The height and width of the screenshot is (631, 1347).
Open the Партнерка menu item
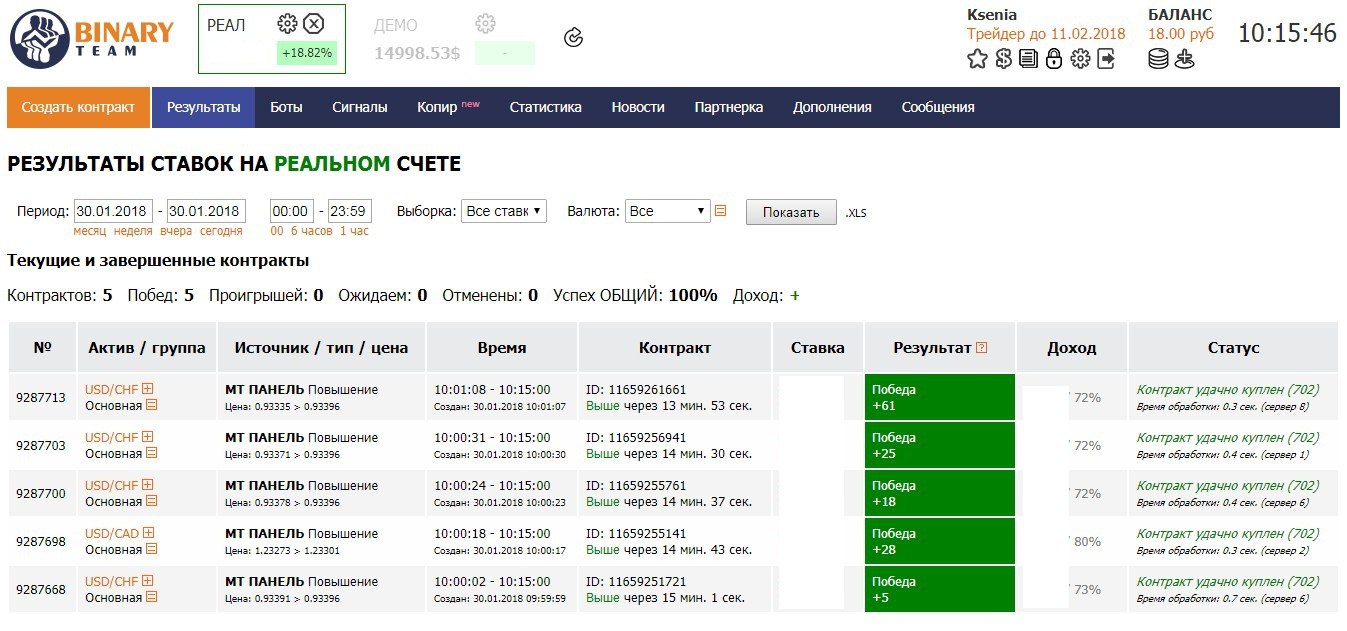(x=729, y=107)
